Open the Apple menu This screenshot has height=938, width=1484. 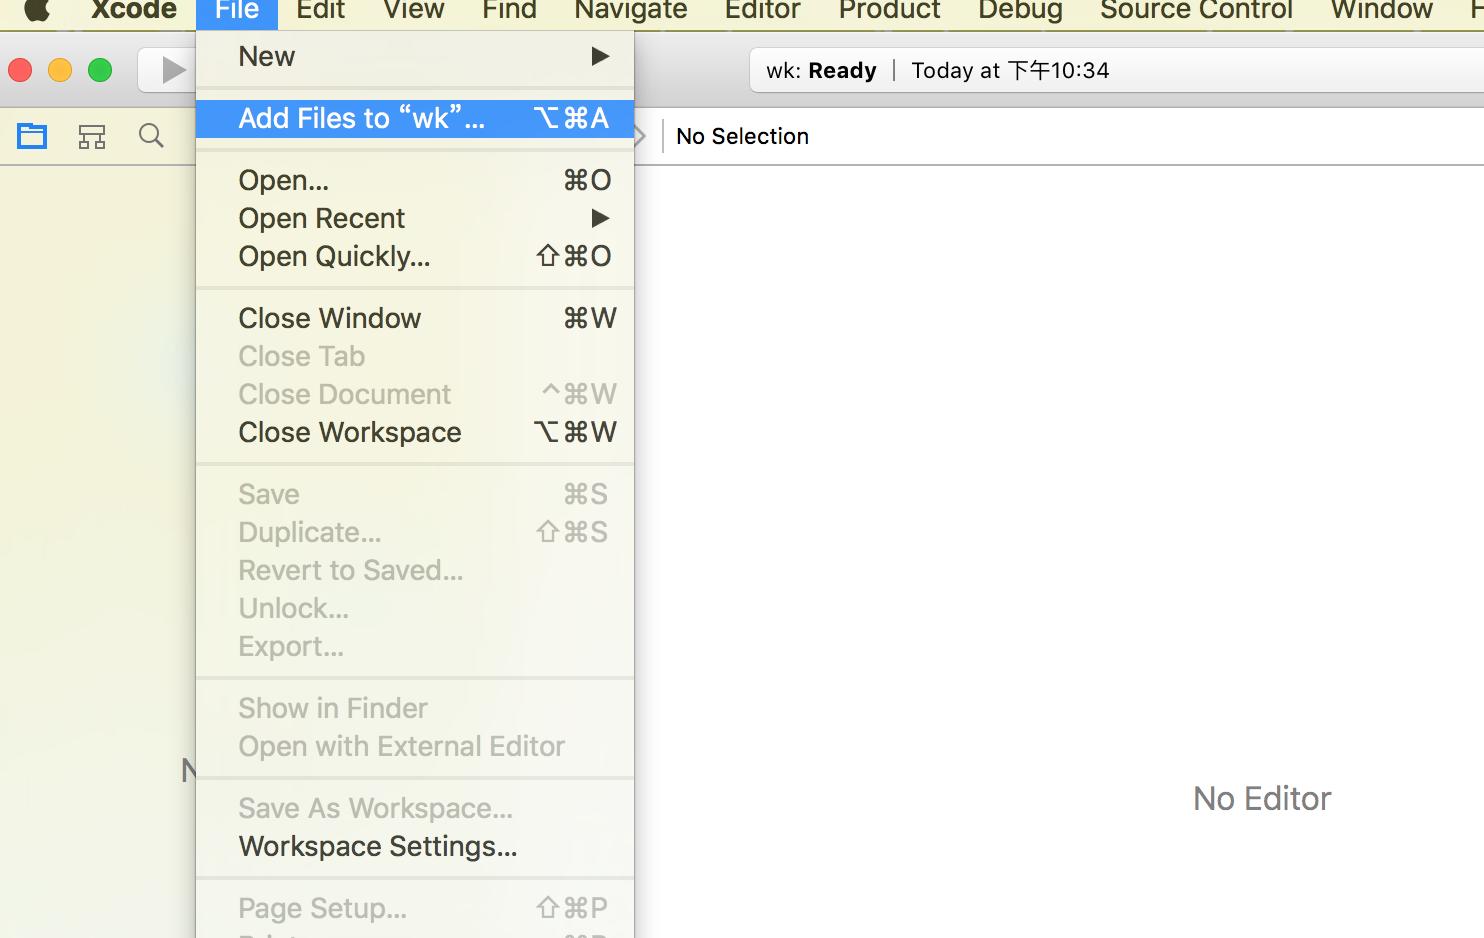tap(37, 10)
